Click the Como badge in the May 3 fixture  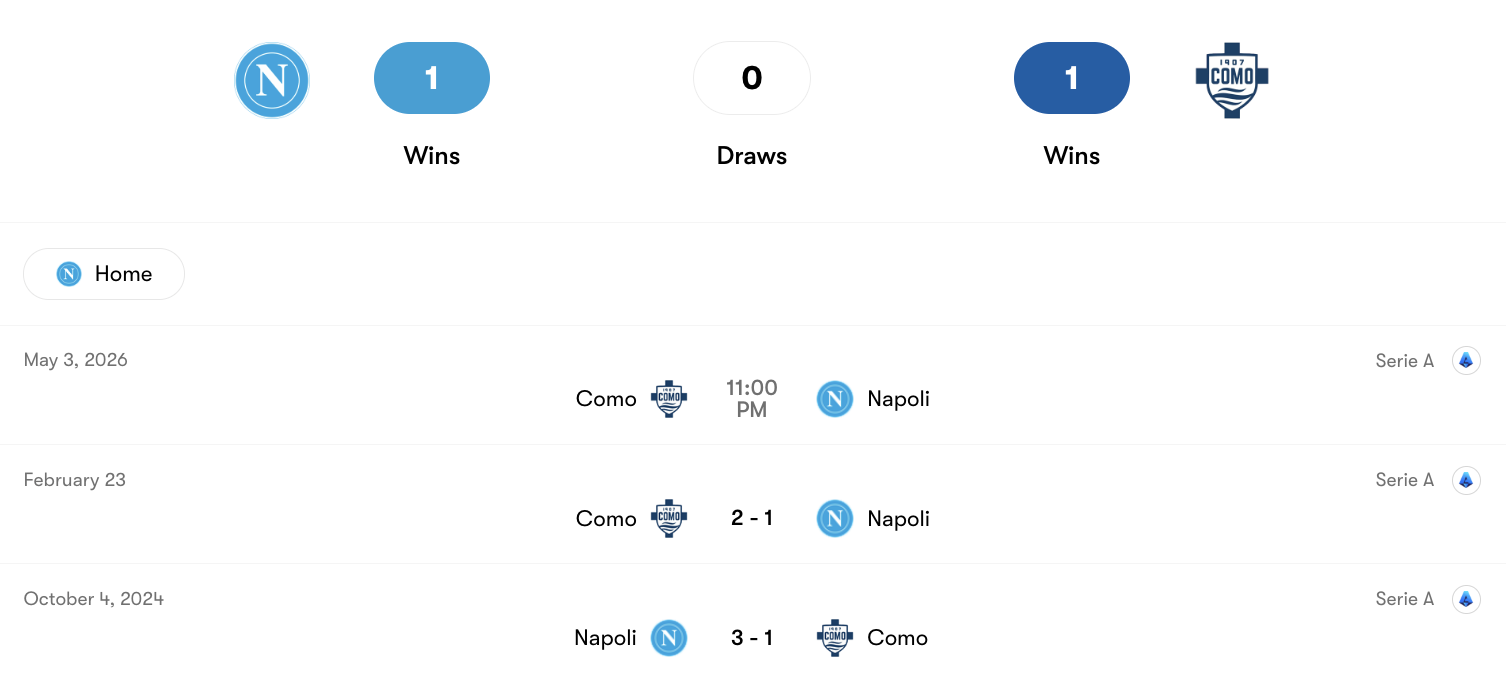[668, 398]
